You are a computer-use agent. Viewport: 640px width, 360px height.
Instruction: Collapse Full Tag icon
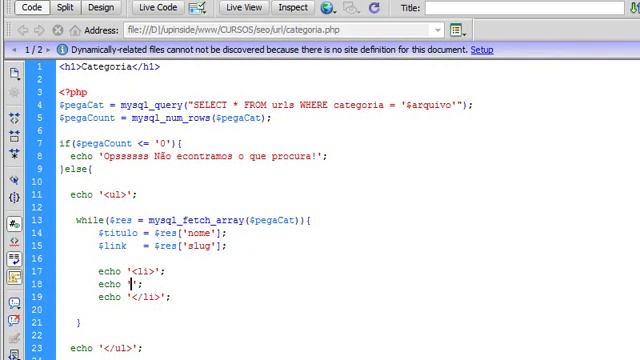click(x=14, y=118)
